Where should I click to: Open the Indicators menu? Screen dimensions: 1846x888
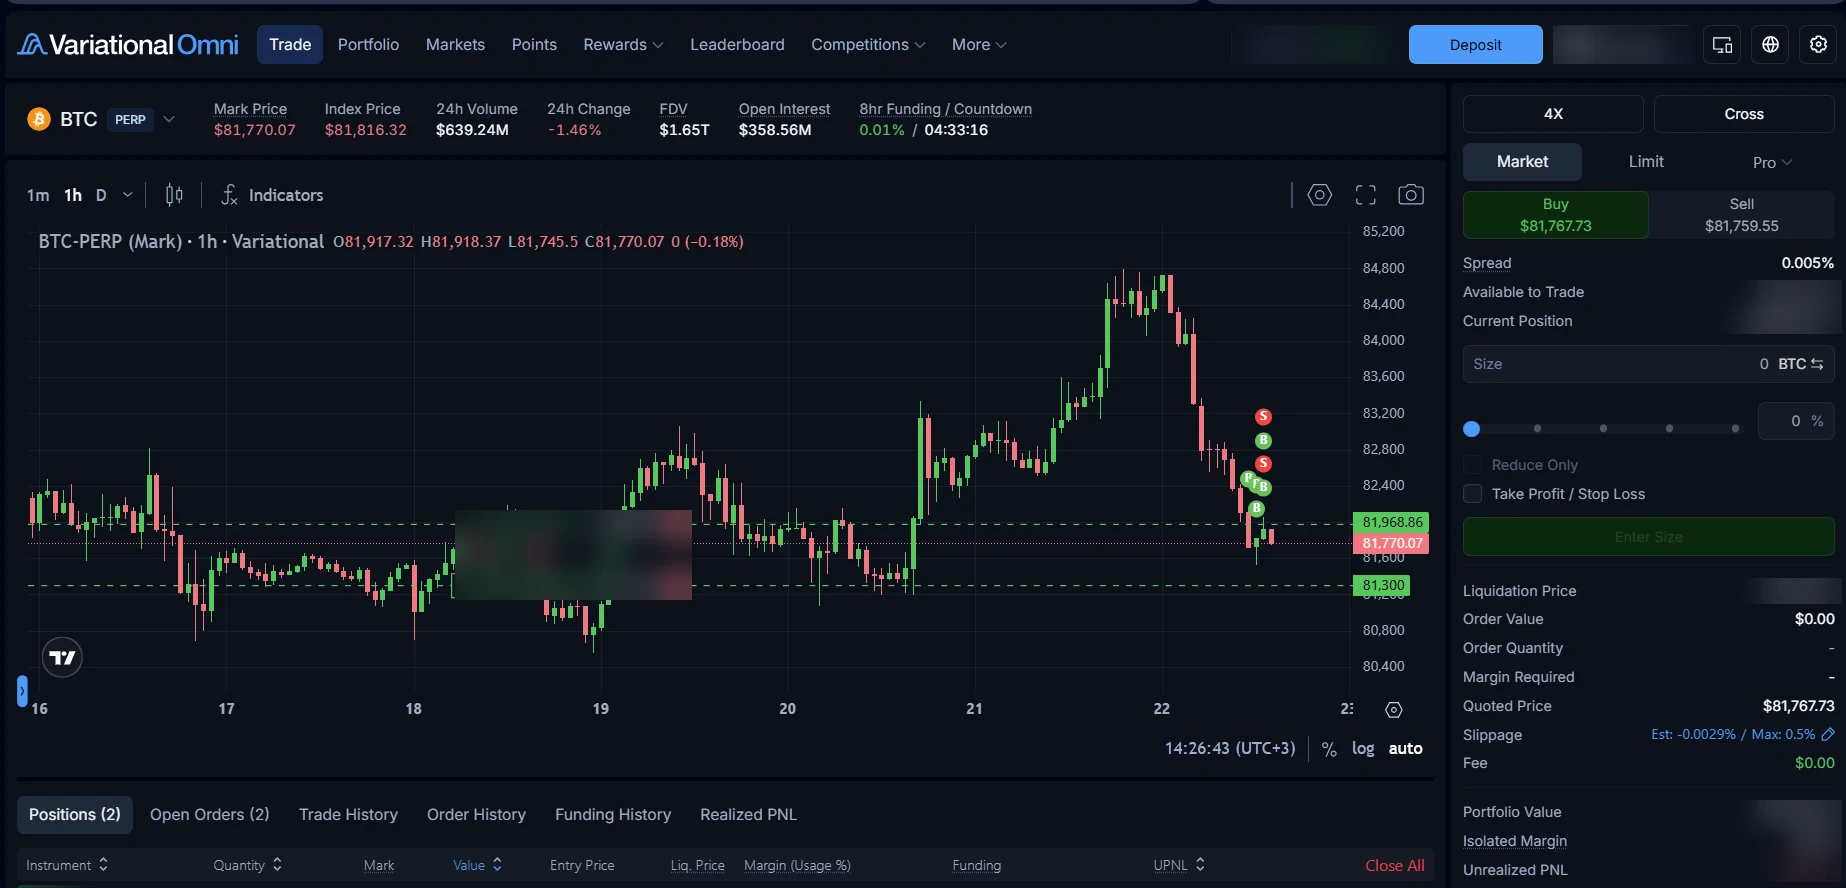272,195
